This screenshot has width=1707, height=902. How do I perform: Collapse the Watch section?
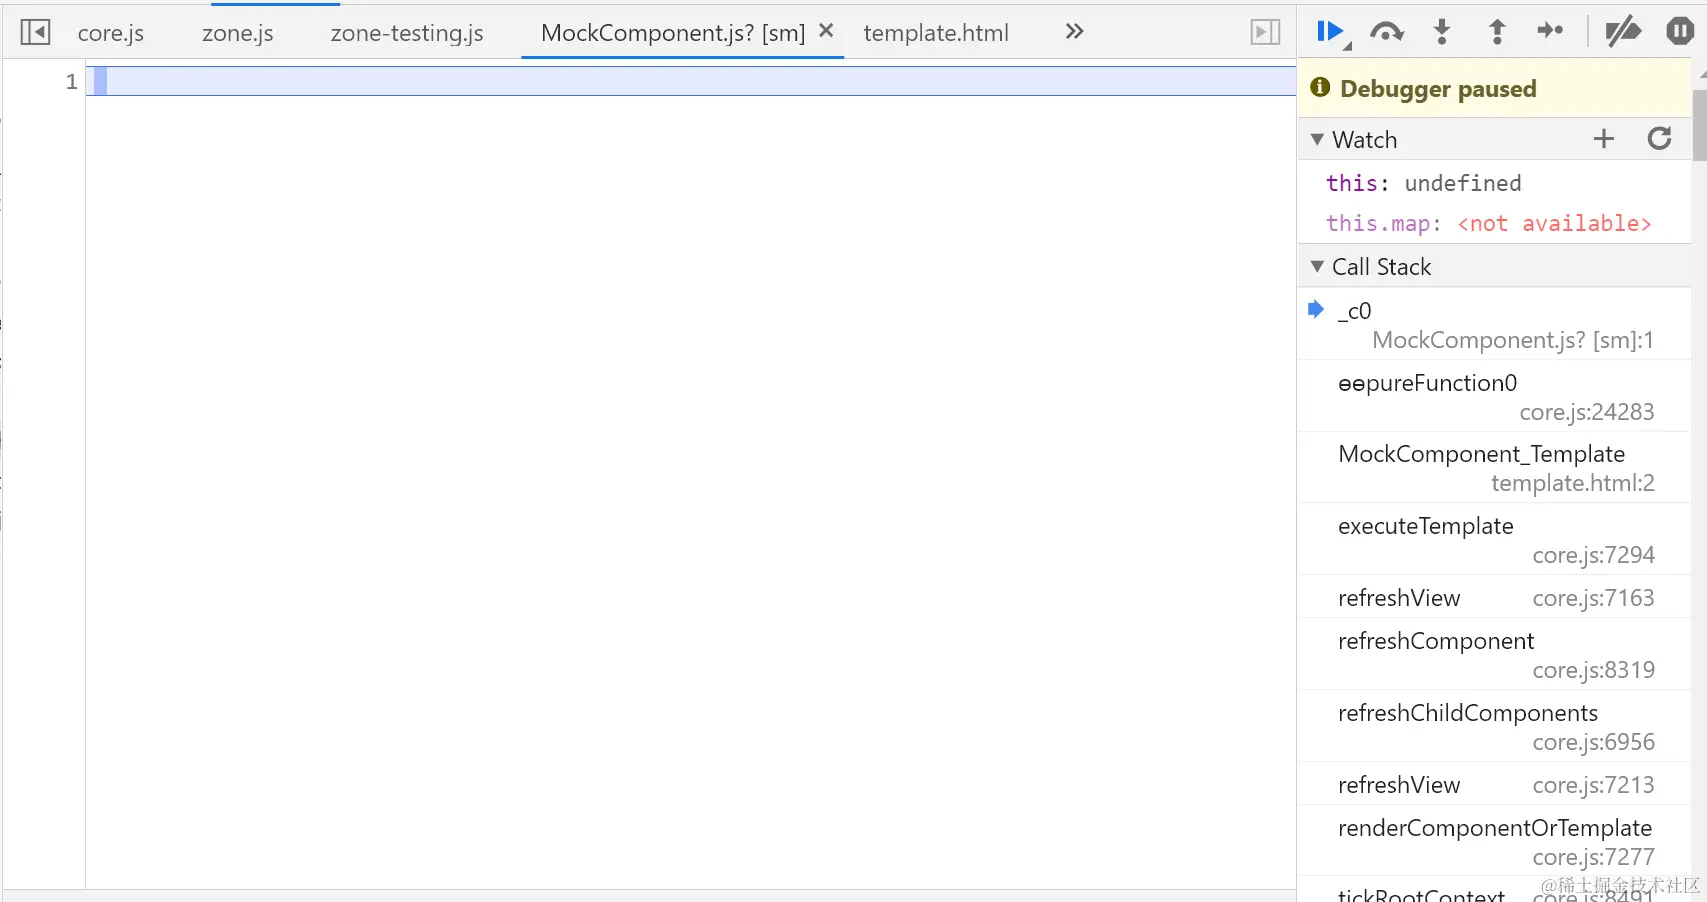click(1317, 140)
